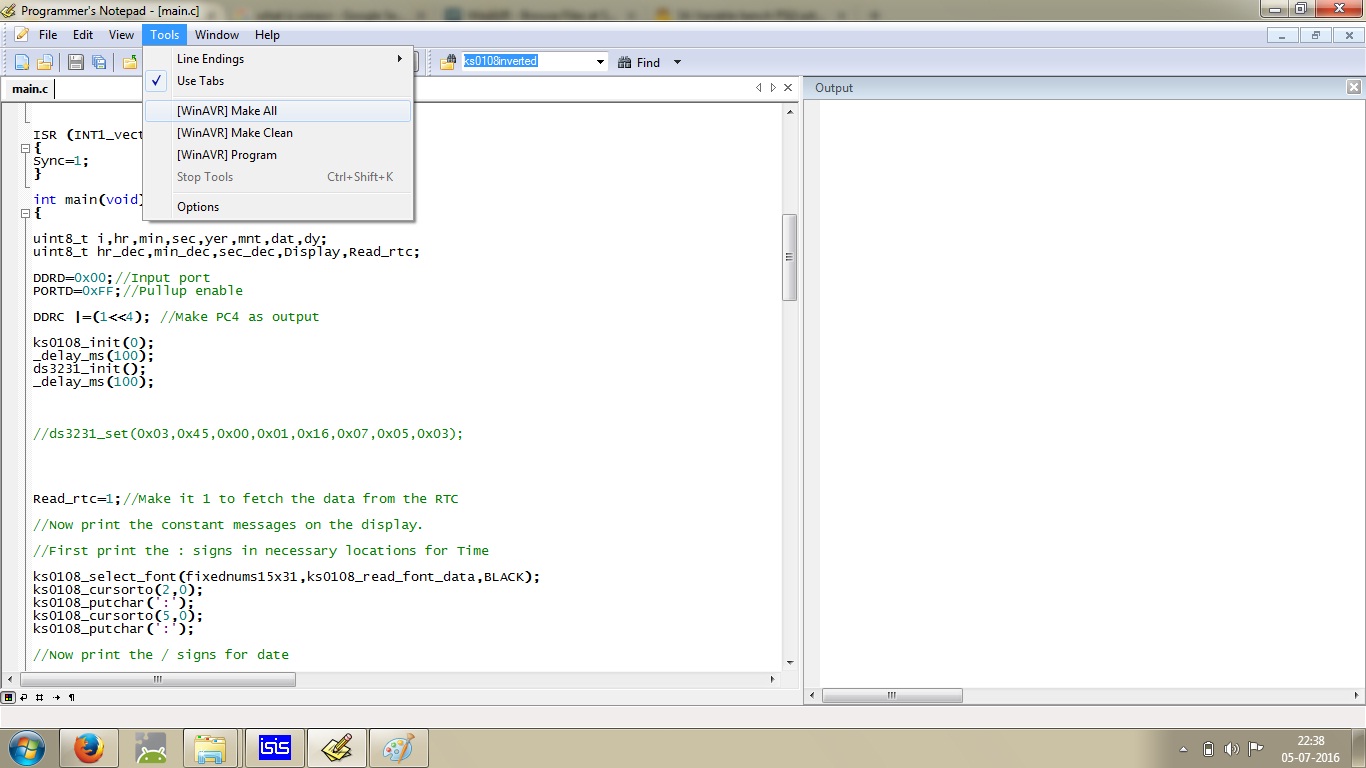Open the View menu
Screen dimensions: 1366x768
121,35
